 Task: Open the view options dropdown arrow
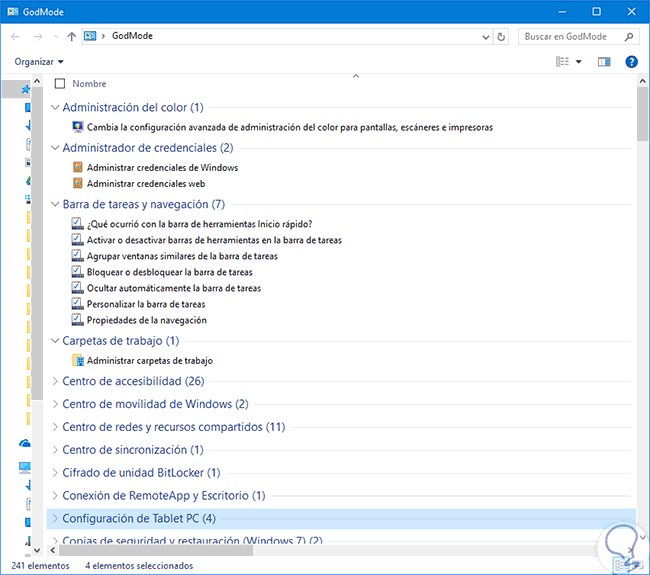pos(579,62)
